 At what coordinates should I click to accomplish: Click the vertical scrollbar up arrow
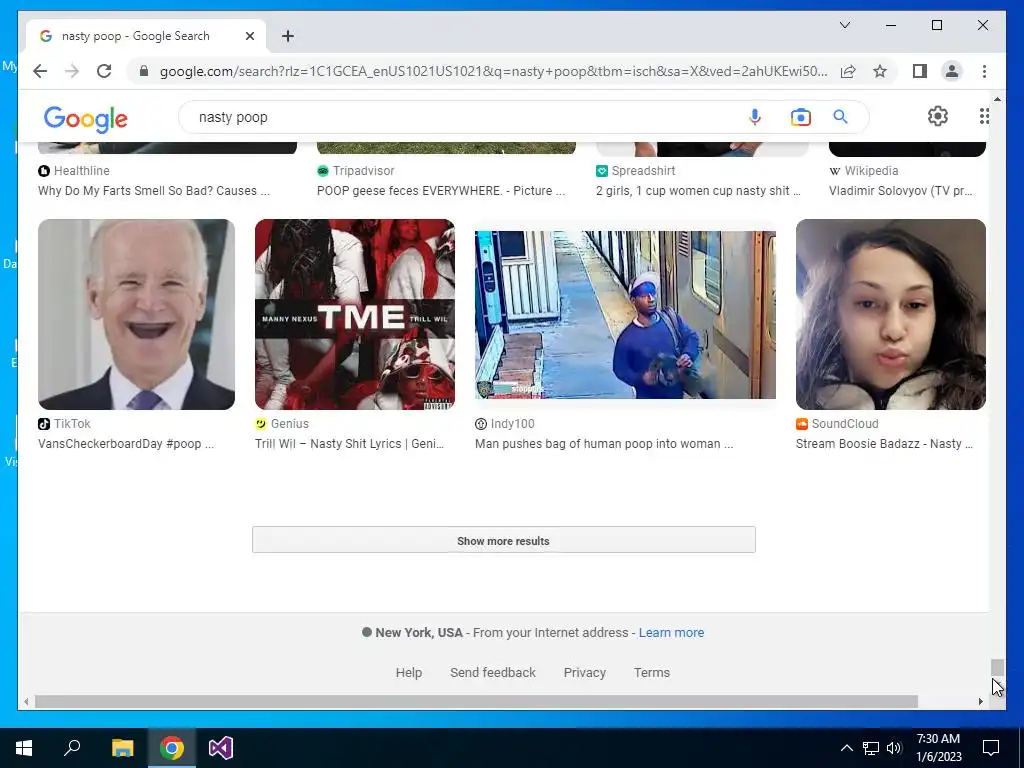[997, 99]
